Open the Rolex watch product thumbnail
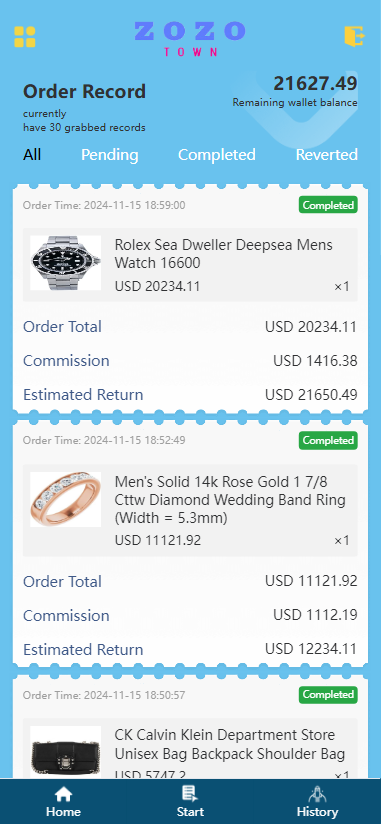The image size is (381, 824). point(66,263)
